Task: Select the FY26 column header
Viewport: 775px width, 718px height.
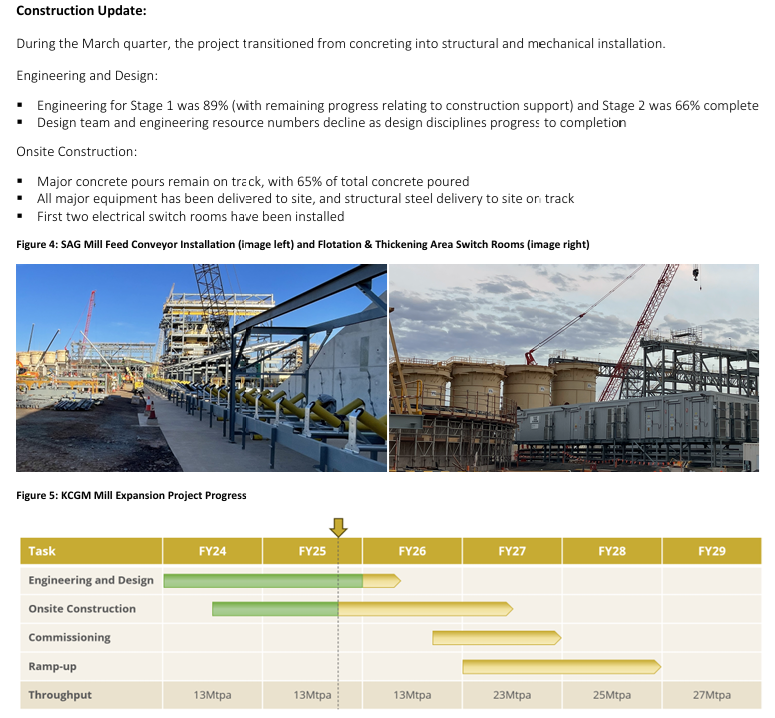Action: click(x=412, y=551)
